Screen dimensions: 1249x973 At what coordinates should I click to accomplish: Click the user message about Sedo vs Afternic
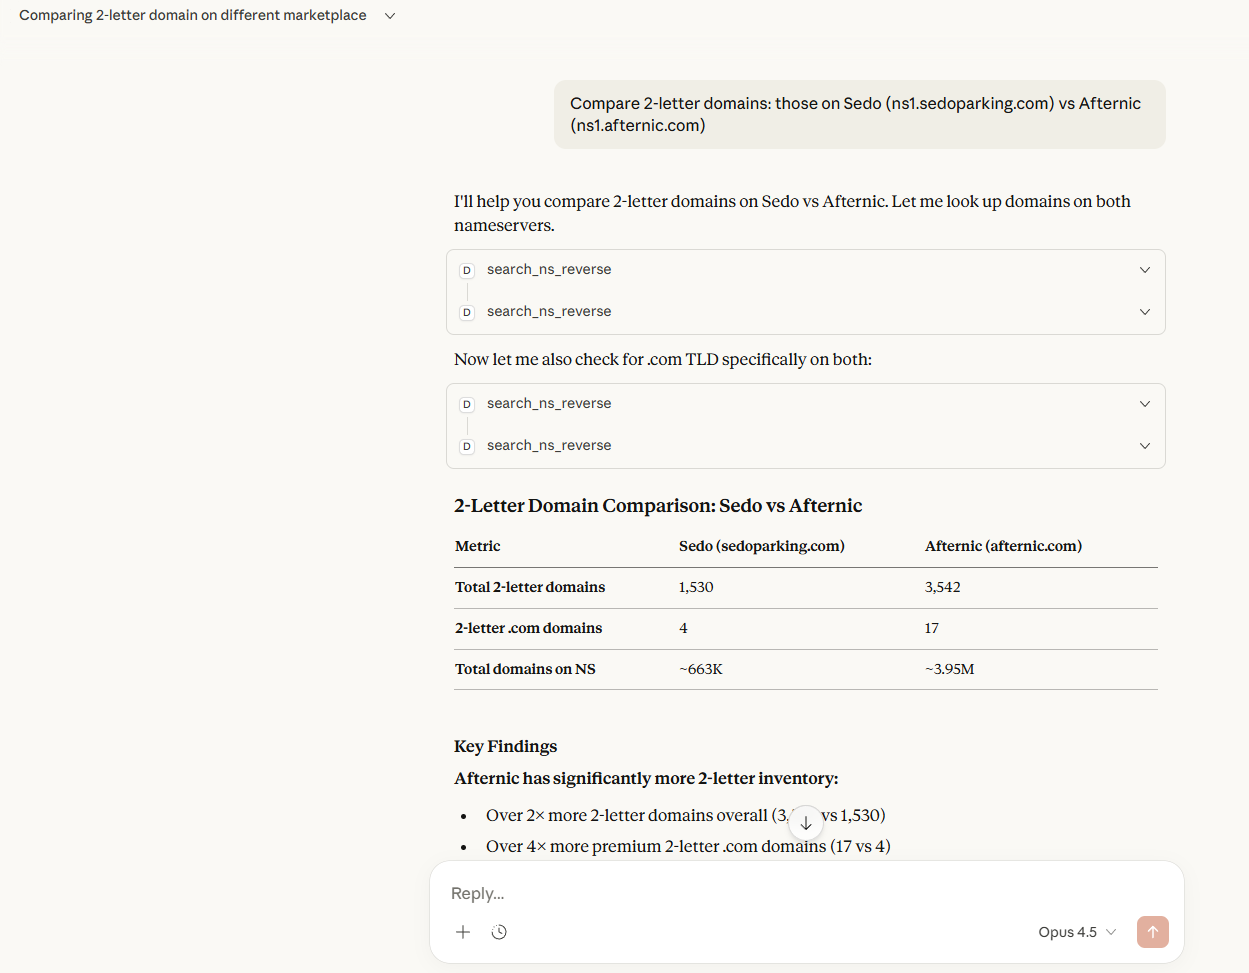click(x=859, y=114)
